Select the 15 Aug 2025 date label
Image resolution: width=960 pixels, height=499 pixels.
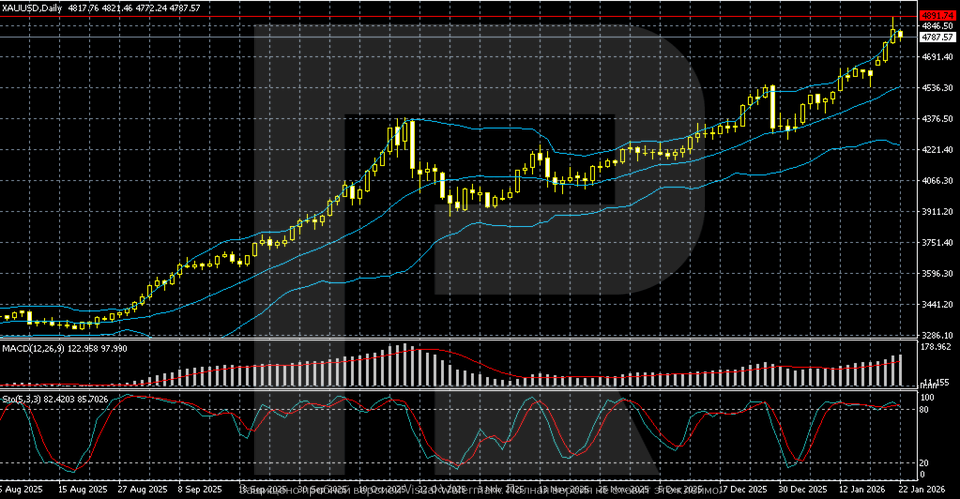(x=82, y=491)
